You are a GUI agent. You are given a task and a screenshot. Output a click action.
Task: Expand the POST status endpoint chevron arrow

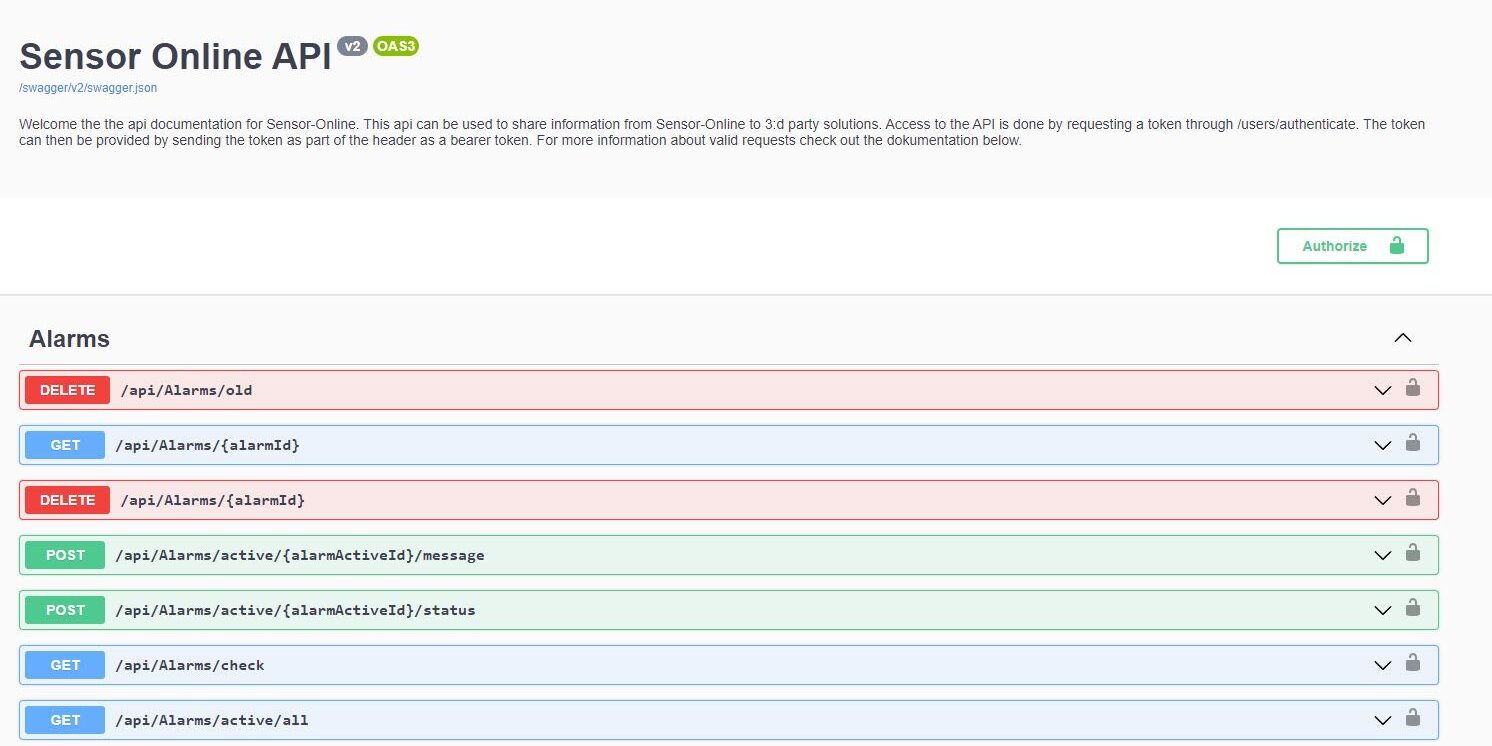pyautogui.click(x=1382, y=610)
